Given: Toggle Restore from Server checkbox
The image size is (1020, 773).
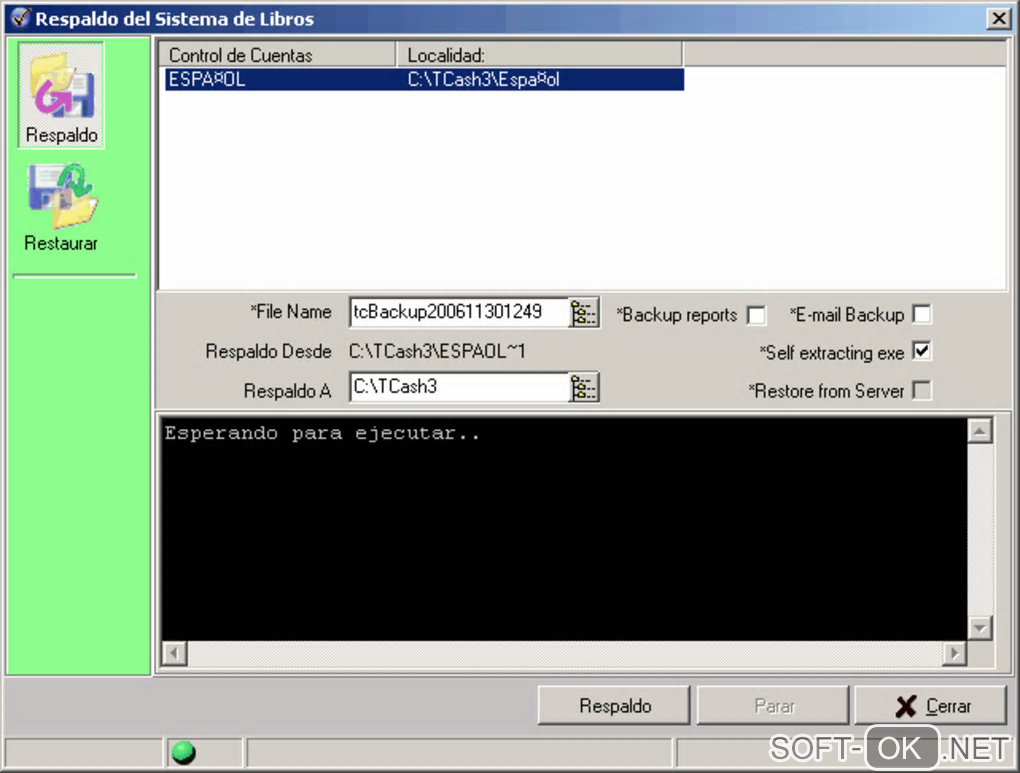Looking at the screenshot, I should 922,390.
